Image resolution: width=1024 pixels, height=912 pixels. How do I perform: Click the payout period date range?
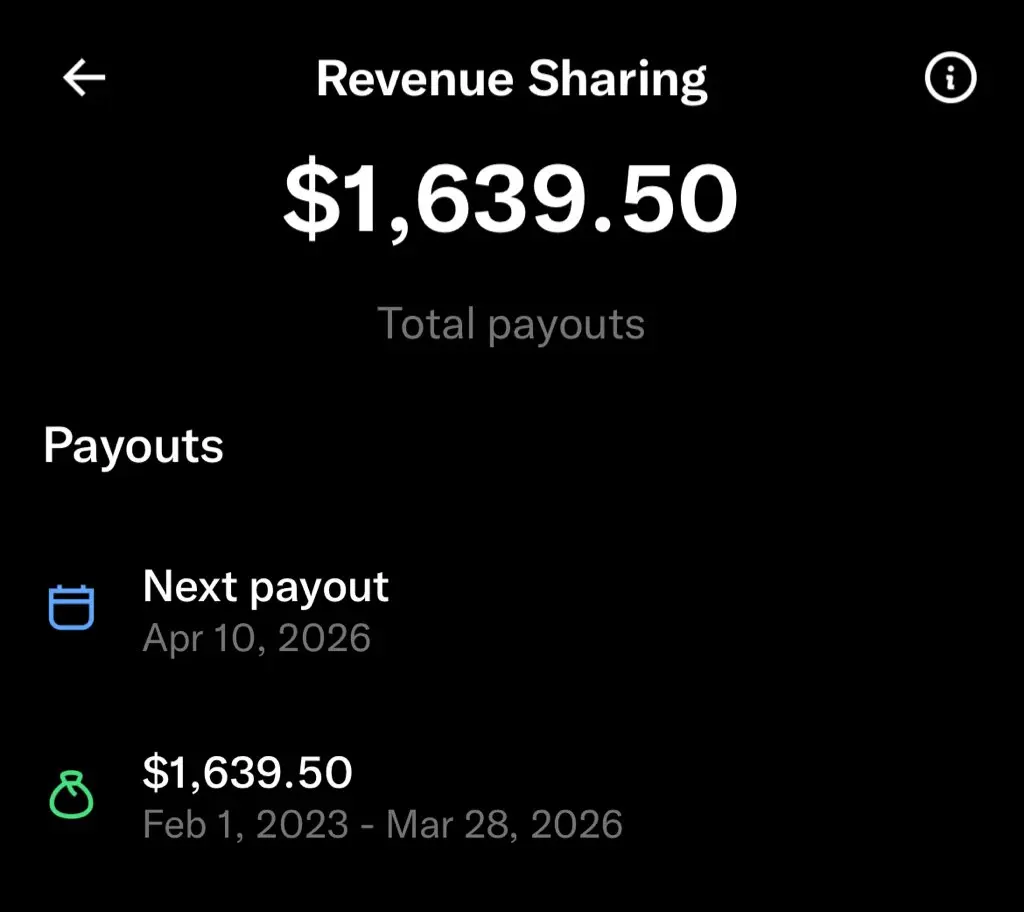tap(383, 824)
